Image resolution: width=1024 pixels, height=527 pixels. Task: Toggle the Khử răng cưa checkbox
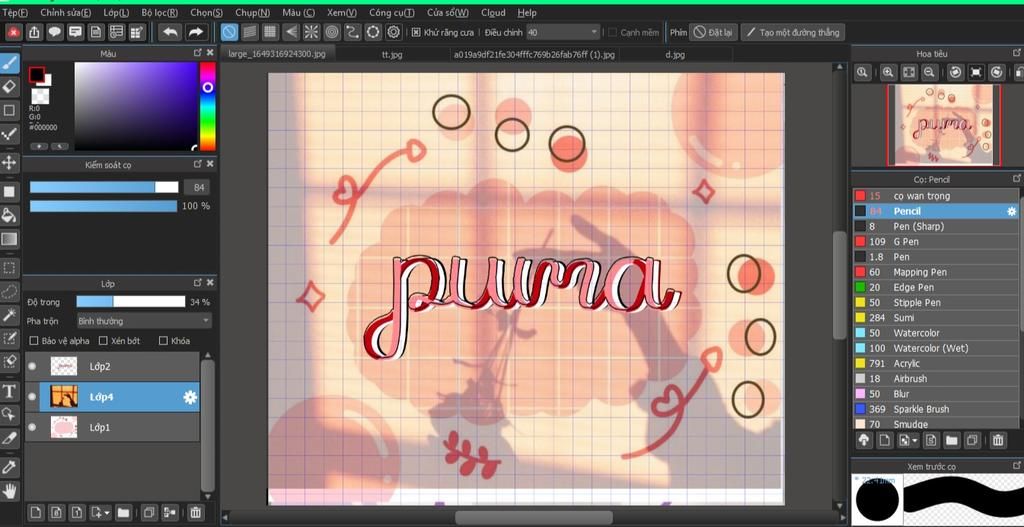coord(416,32)
